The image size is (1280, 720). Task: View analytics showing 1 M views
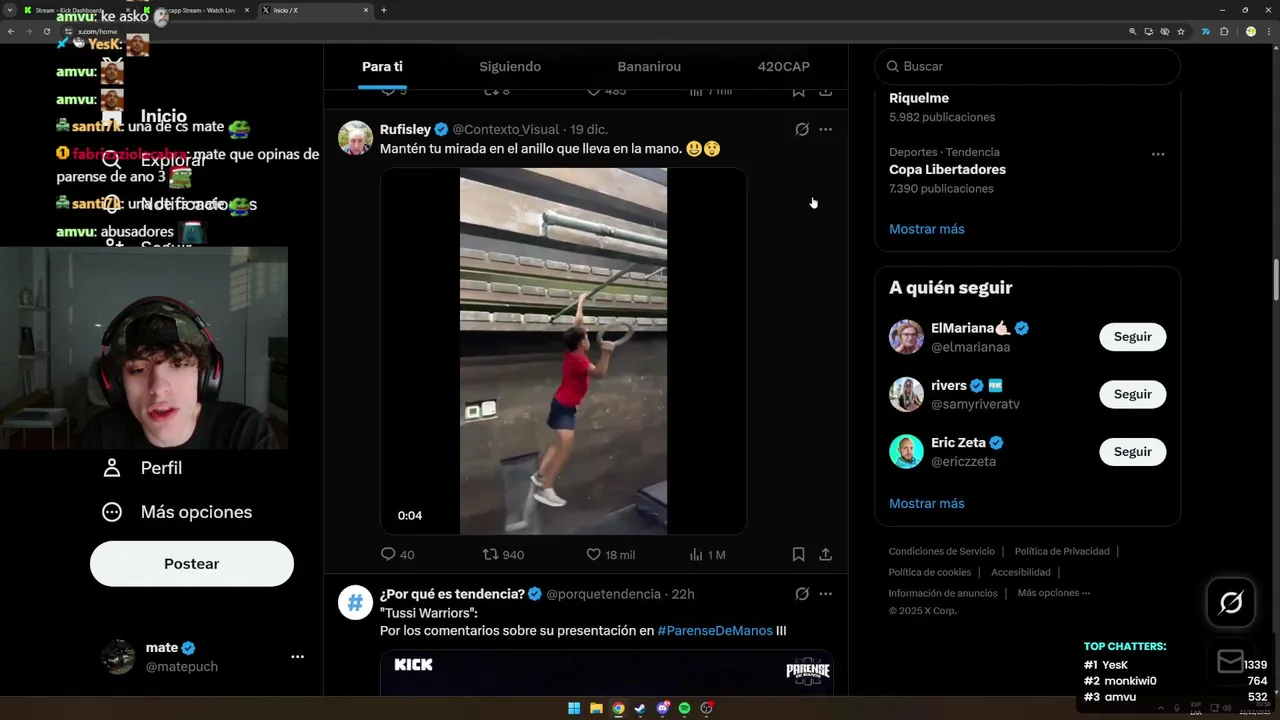pyautogui.click(x=707, y=554)
